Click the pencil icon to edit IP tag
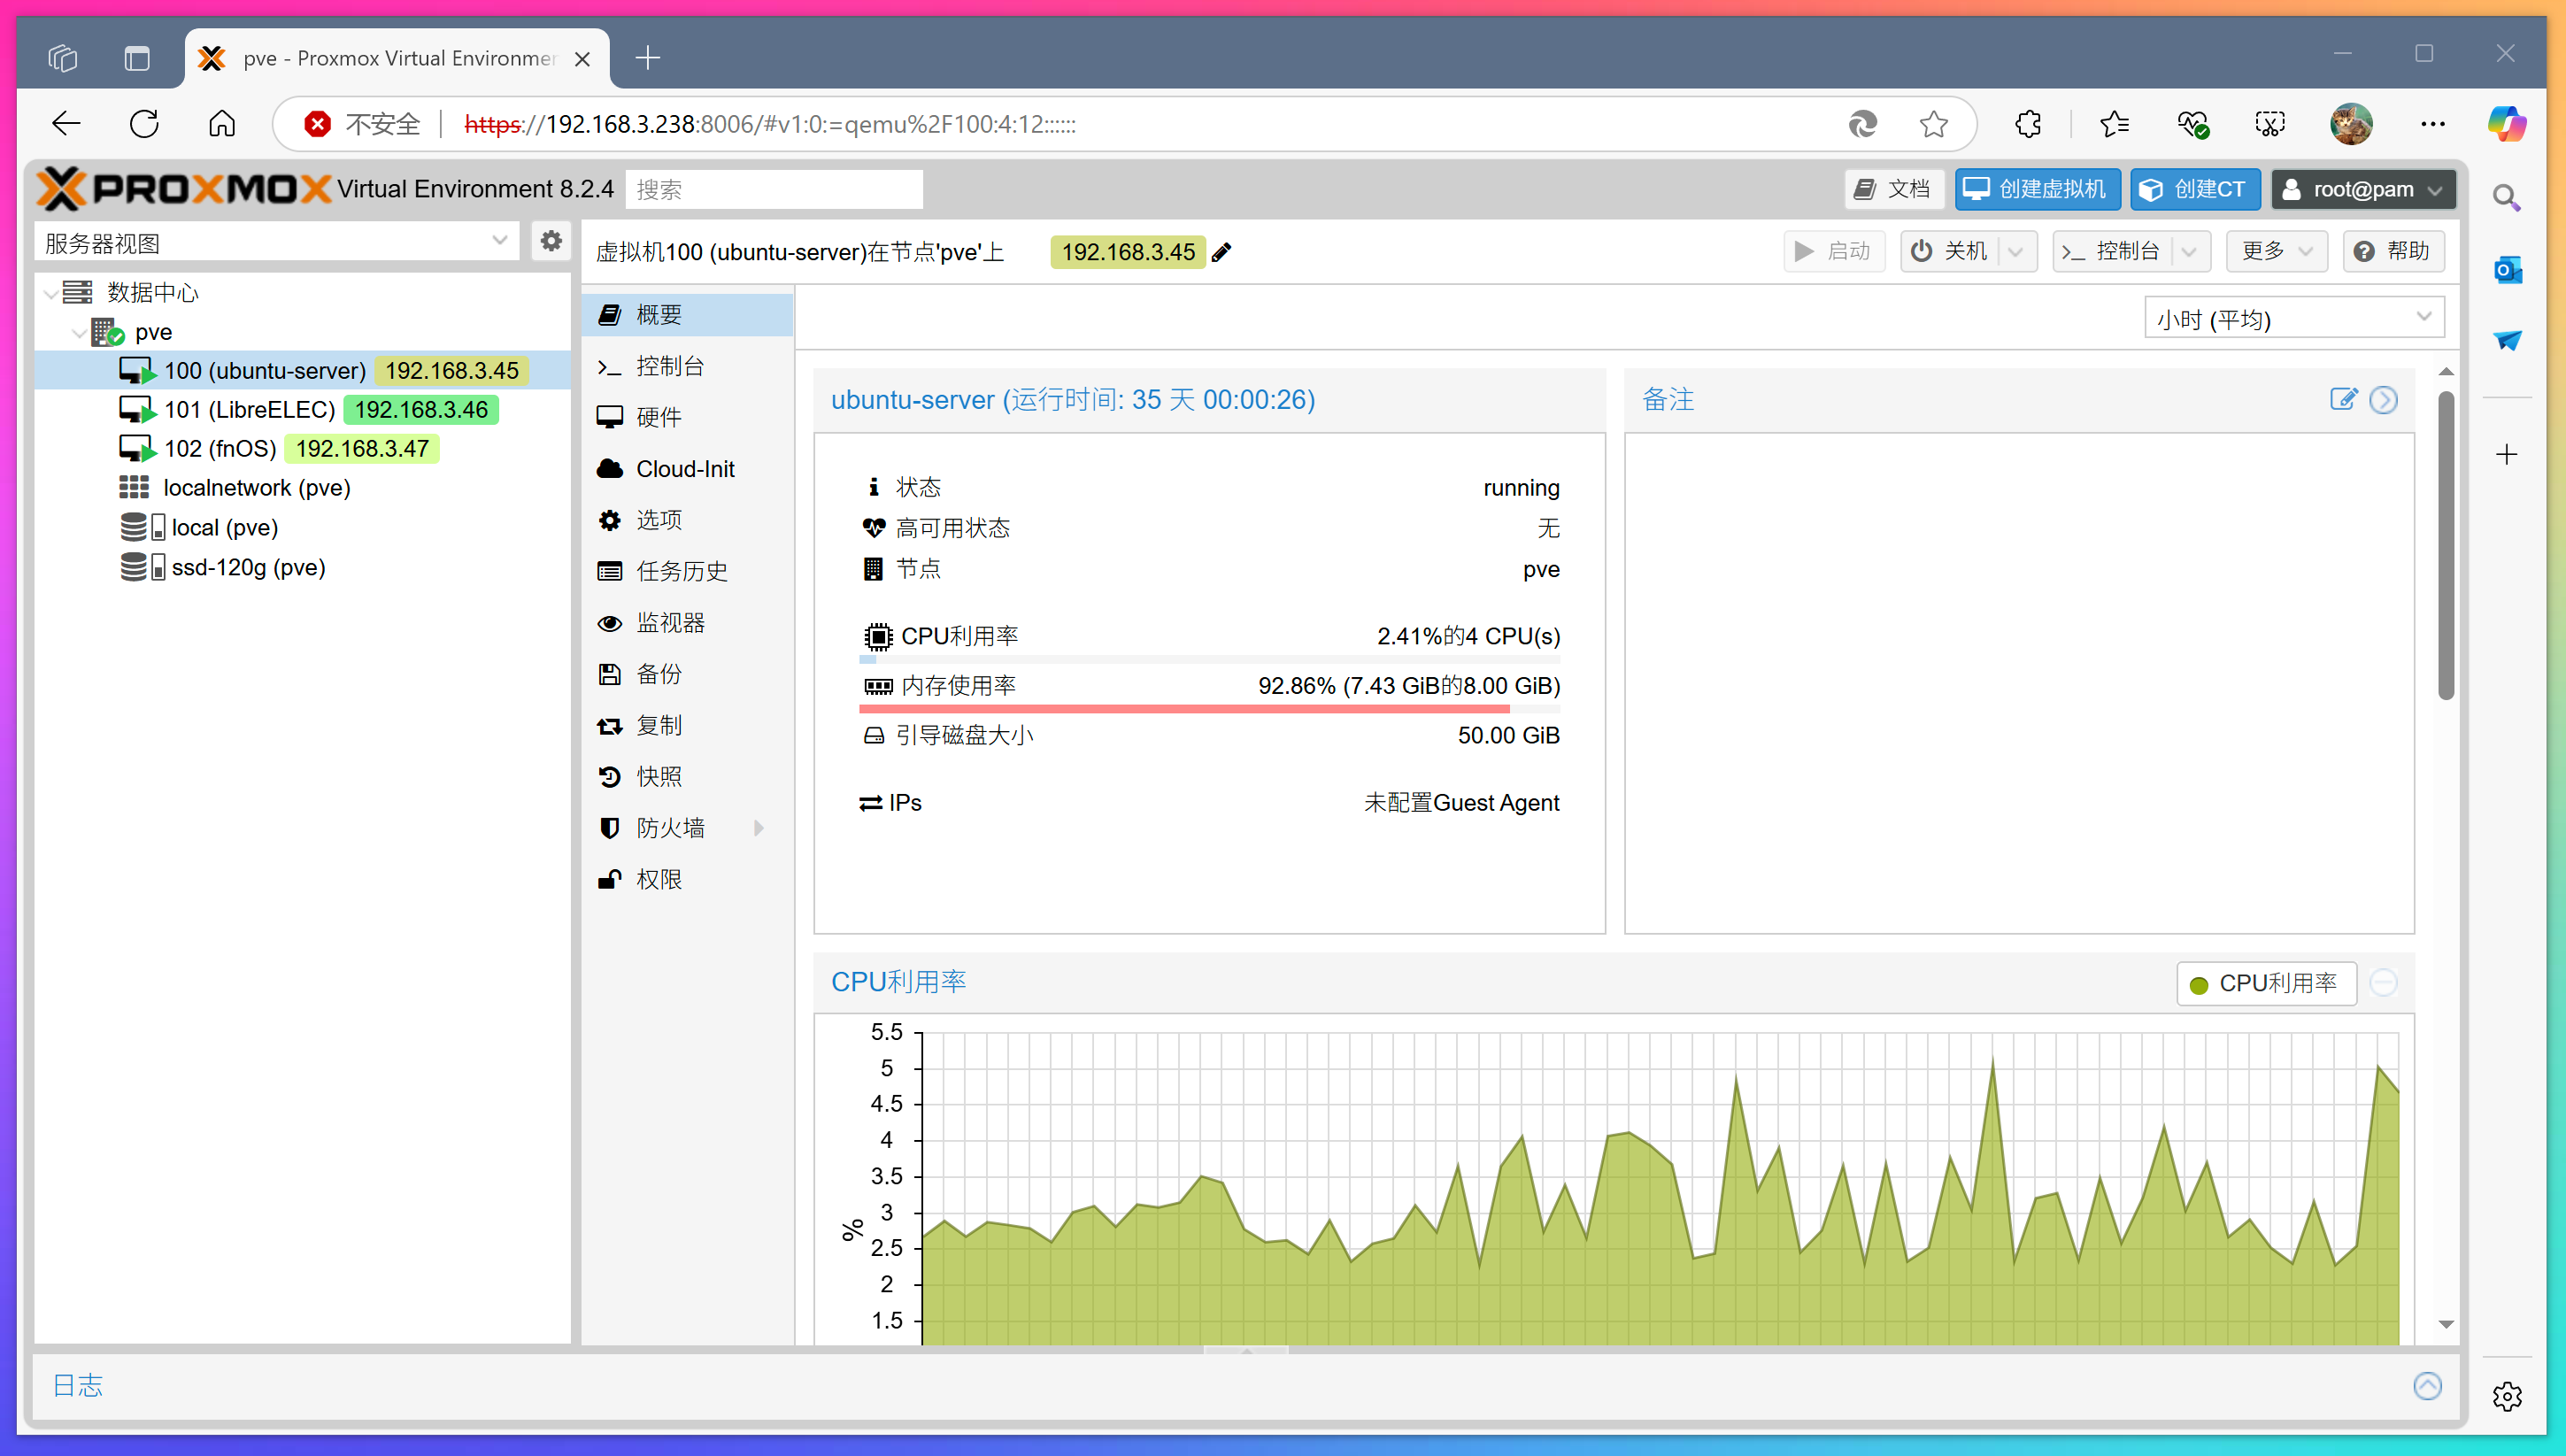The height and width of the screenshot is (1456, 2566). (x=1221, y=252)
